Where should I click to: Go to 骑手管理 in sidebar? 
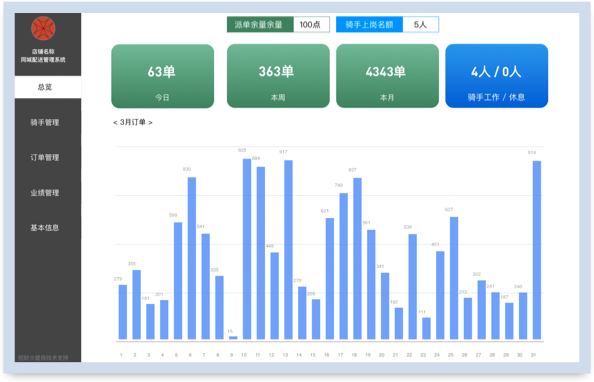(x=45, y=122)
